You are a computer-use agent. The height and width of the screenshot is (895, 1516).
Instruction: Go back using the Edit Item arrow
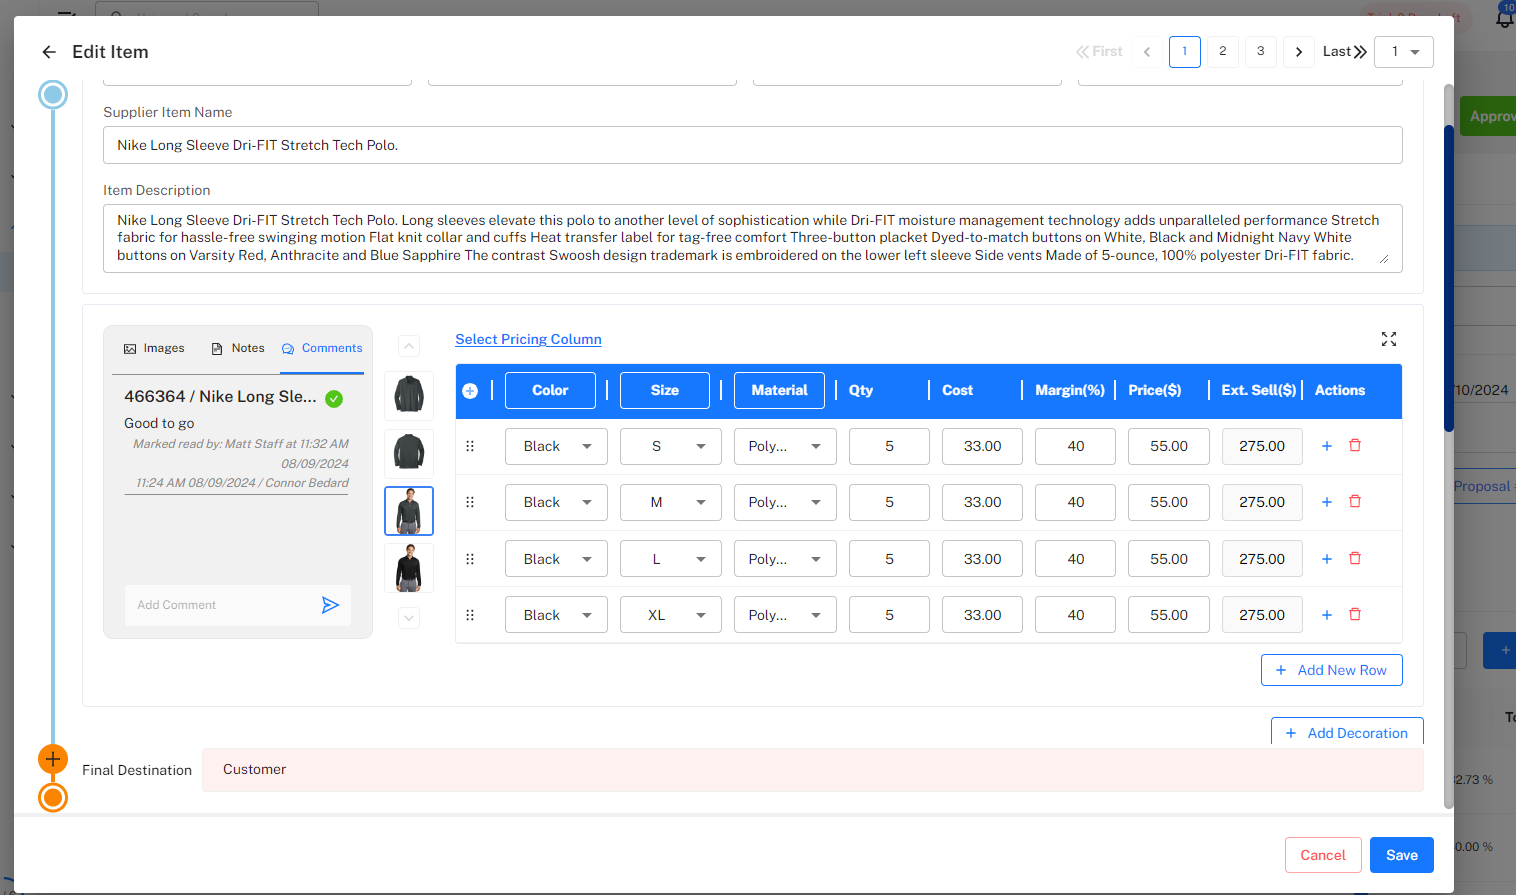pos(49,52)
